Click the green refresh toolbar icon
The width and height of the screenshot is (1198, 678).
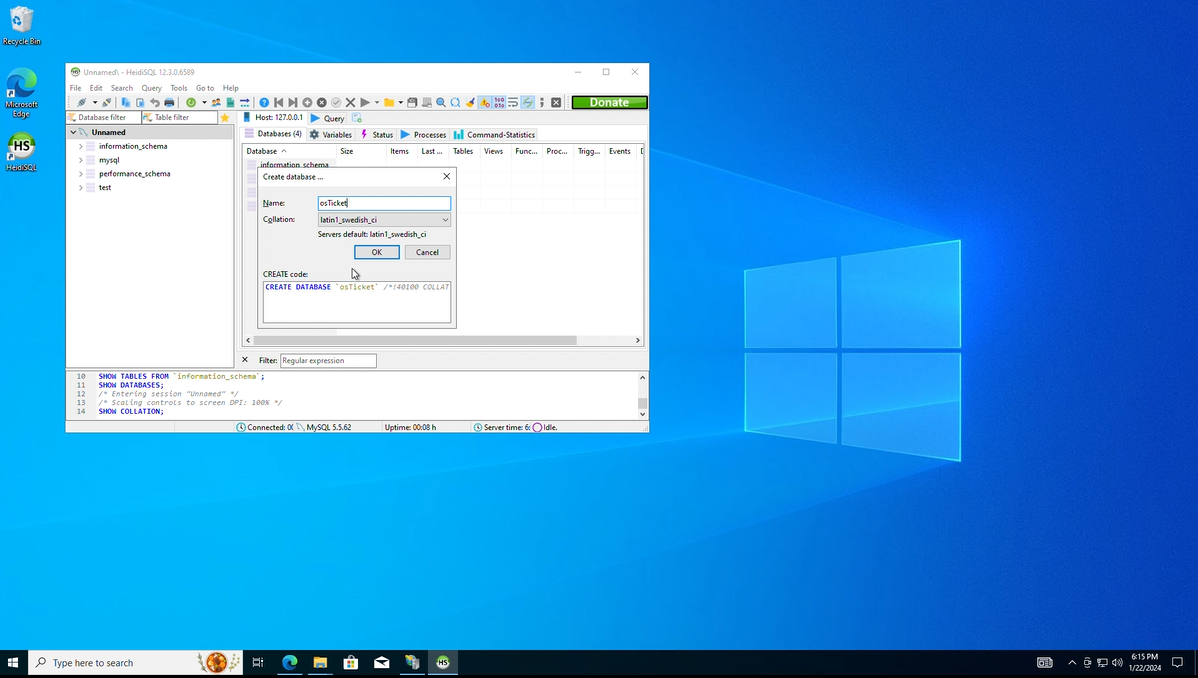(191, 102)
